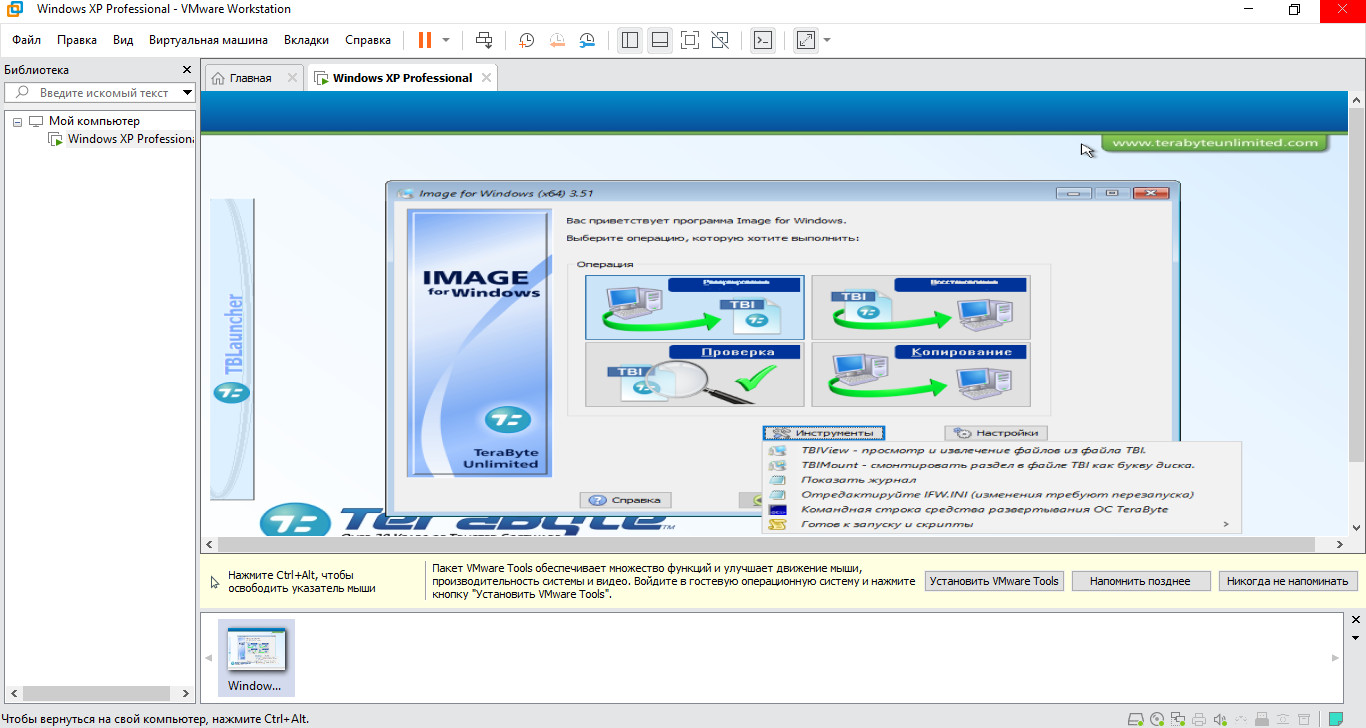Click the hard disk status bar icon
The height and width of the screenshot is (728, 1366).
[x=1136, y=719]
